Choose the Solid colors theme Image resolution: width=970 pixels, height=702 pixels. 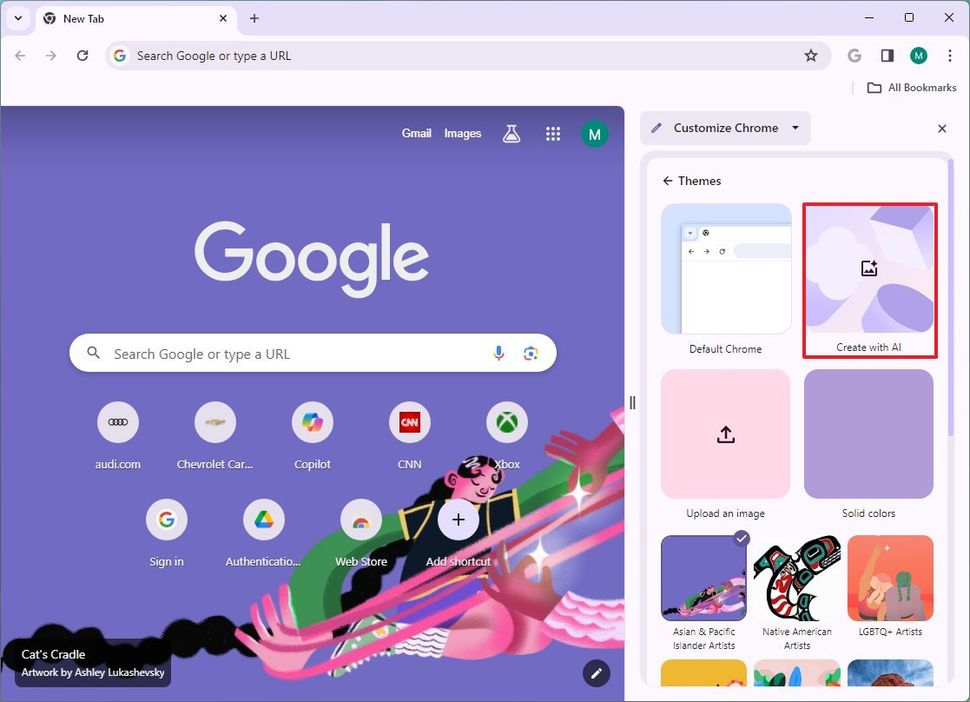pos(867,433)
